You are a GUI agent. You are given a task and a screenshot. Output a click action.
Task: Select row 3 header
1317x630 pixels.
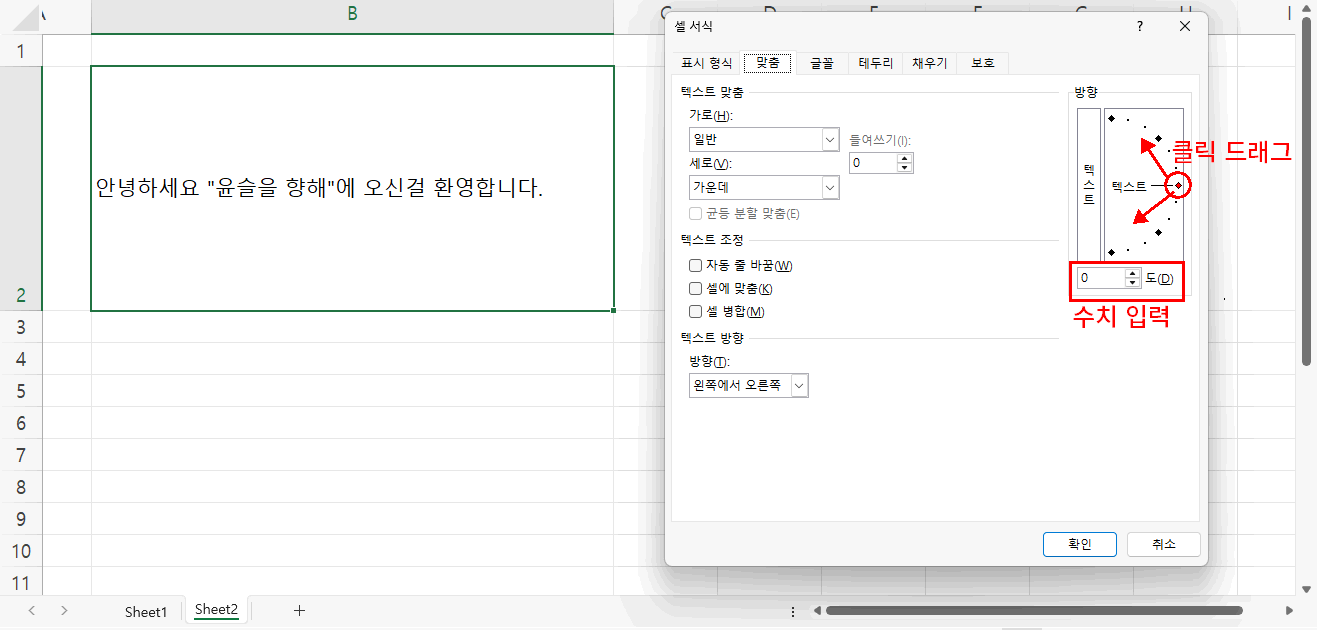[22, 327]
